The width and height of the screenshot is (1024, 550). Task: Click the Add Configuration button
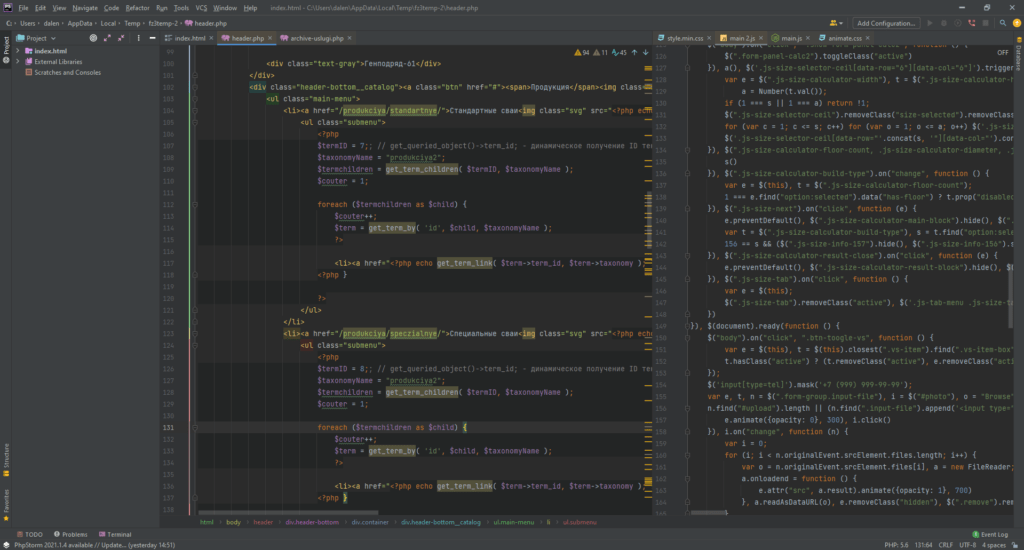pos(886,22)
